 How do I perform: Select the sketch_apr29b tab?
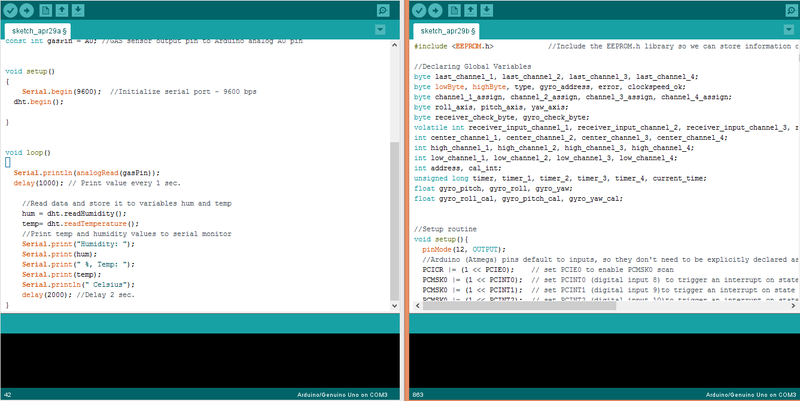444,33
